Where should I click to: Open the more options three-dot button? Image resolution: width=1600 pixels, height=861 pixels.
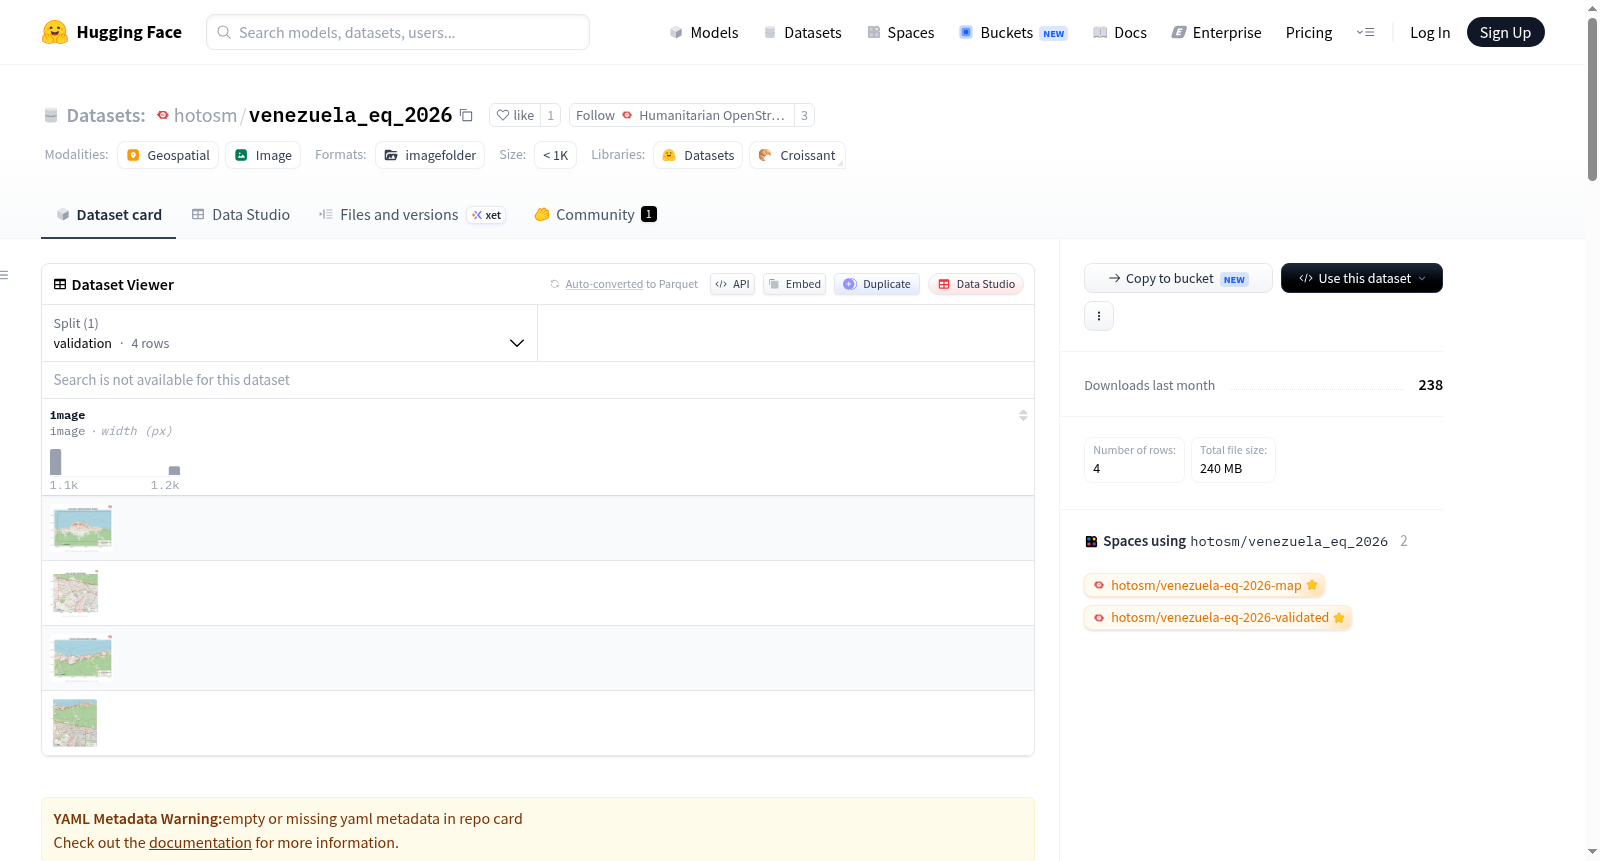[1099, 316]
